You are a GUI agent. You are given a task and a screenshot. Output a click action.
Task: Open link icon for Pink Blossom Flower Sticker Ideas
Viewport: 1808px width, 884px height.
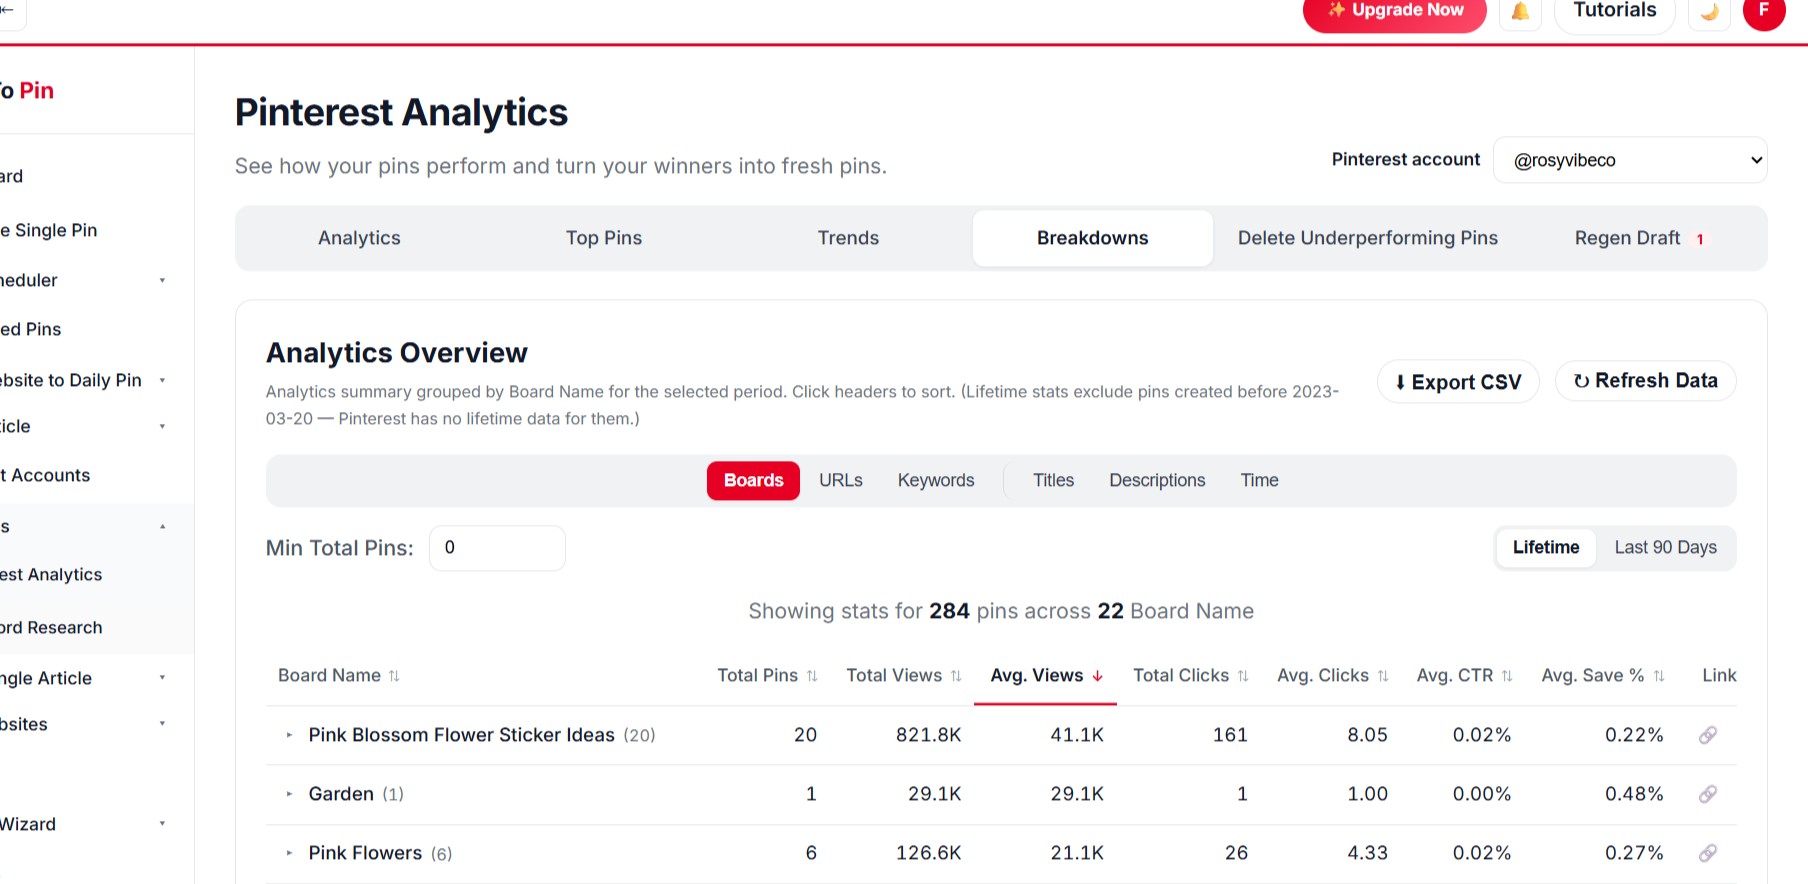pos(1708,735)
